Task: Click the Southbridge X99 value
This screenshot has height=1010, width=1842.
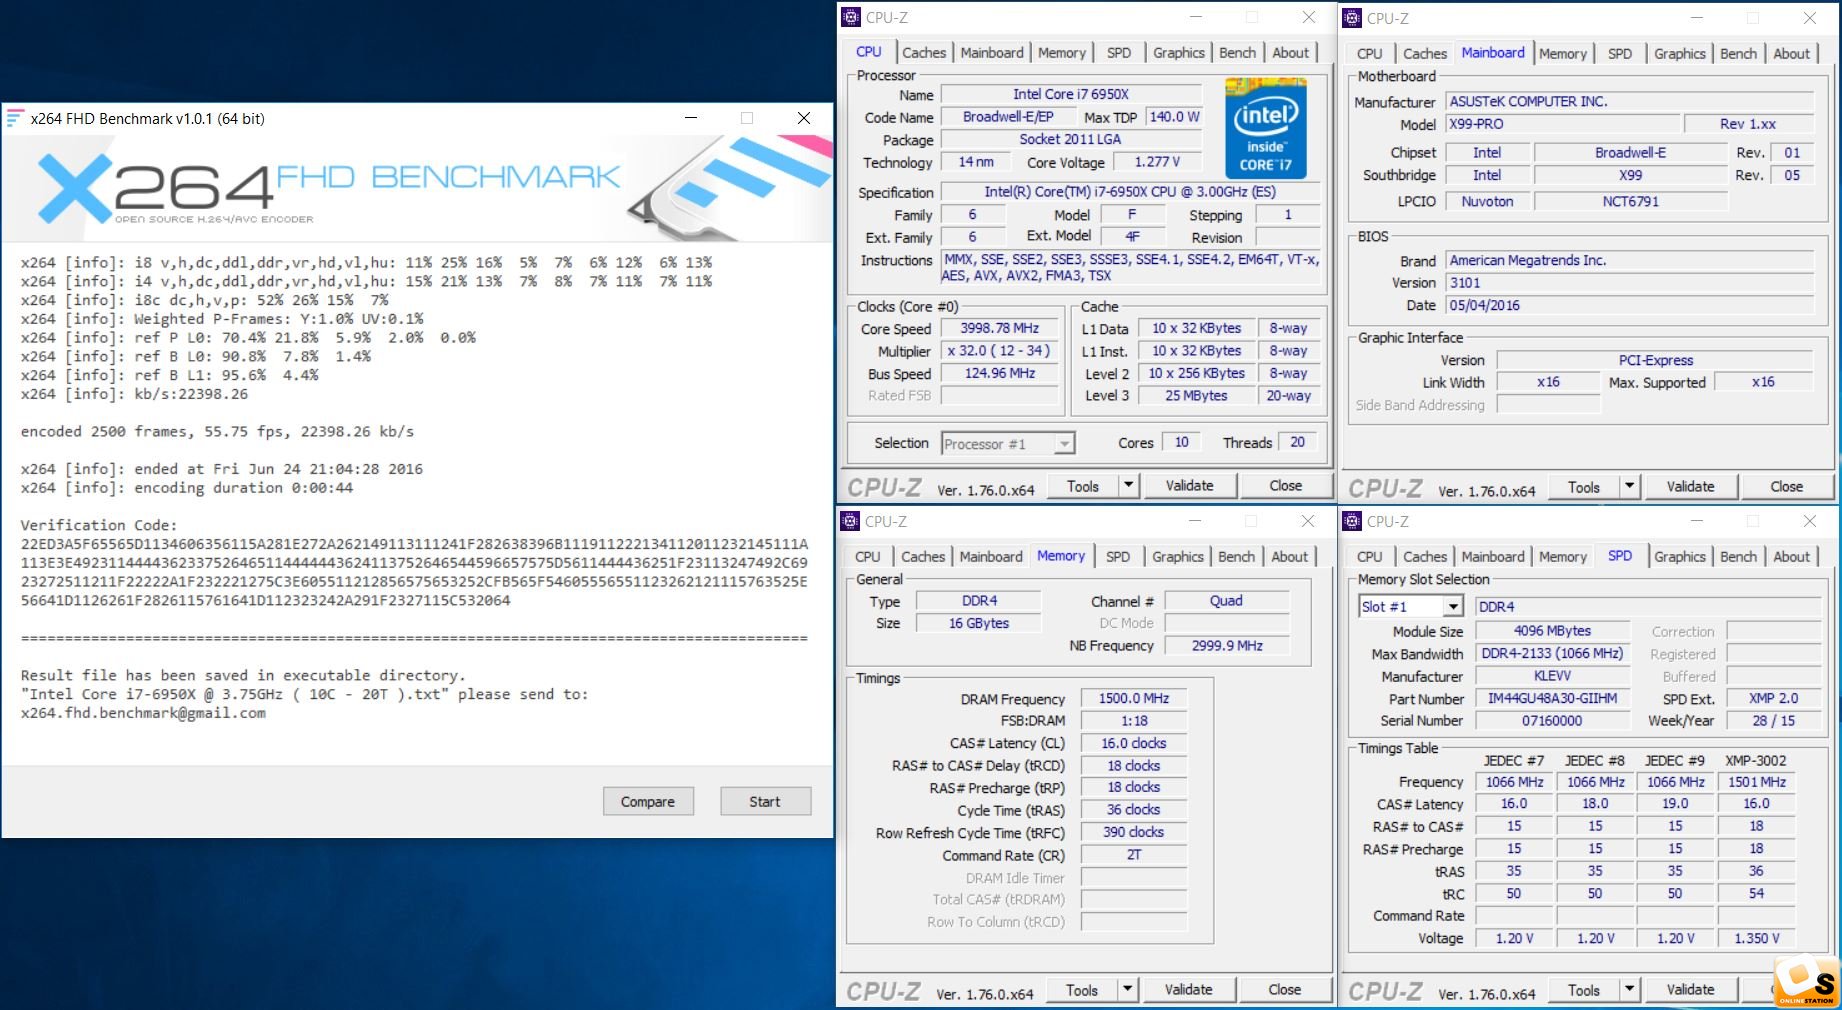Action: click(x=1631, y=176)
